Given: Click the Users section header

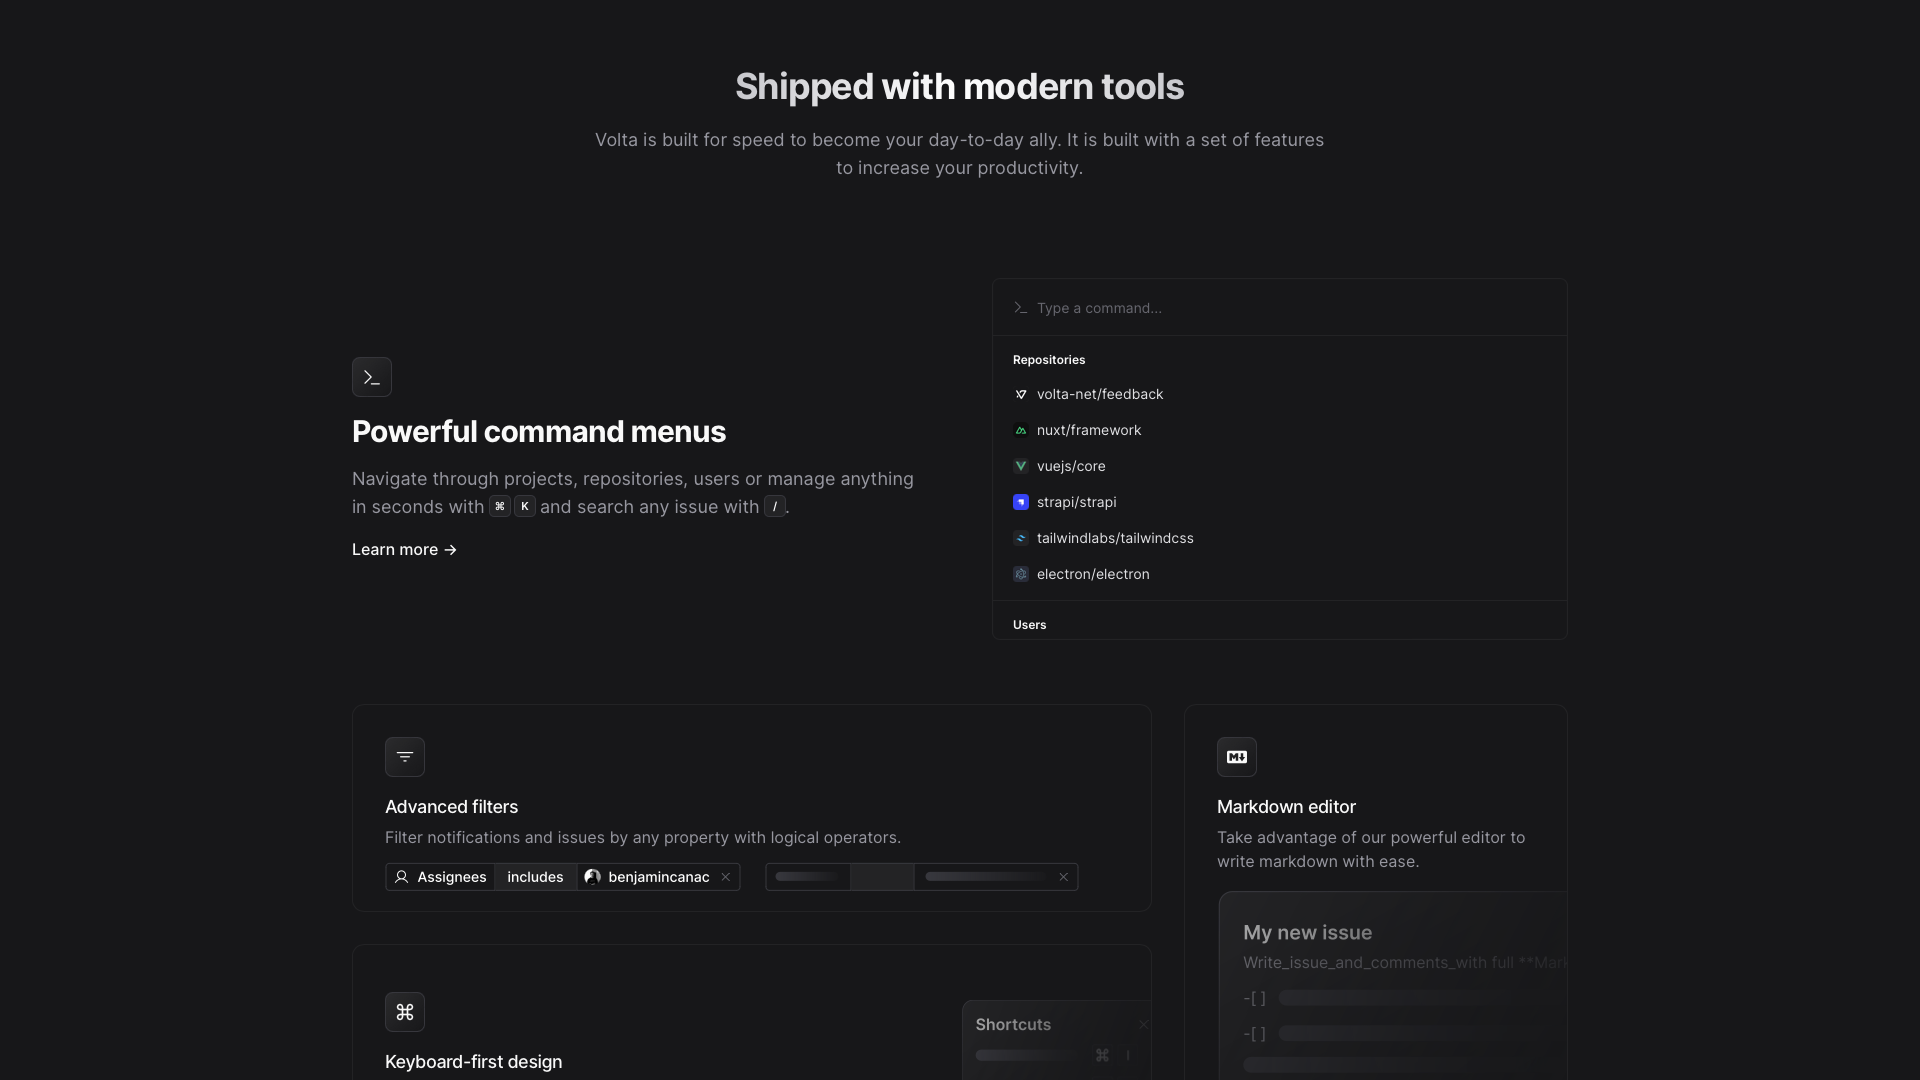Looking at the screenshot, I should (x=1030, y=625).
